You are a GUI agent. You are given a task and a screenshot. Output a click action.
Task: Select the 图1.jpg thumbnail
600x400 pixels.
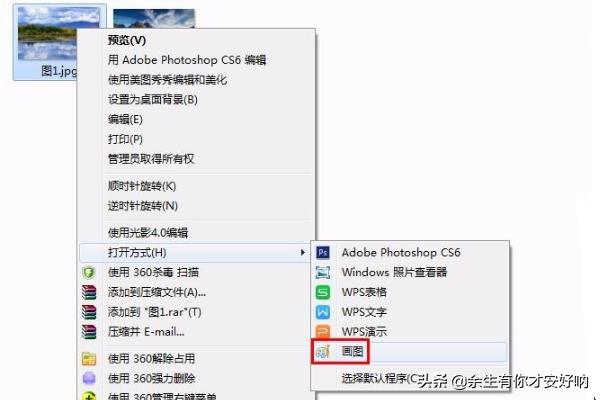[x=59, y=42]
